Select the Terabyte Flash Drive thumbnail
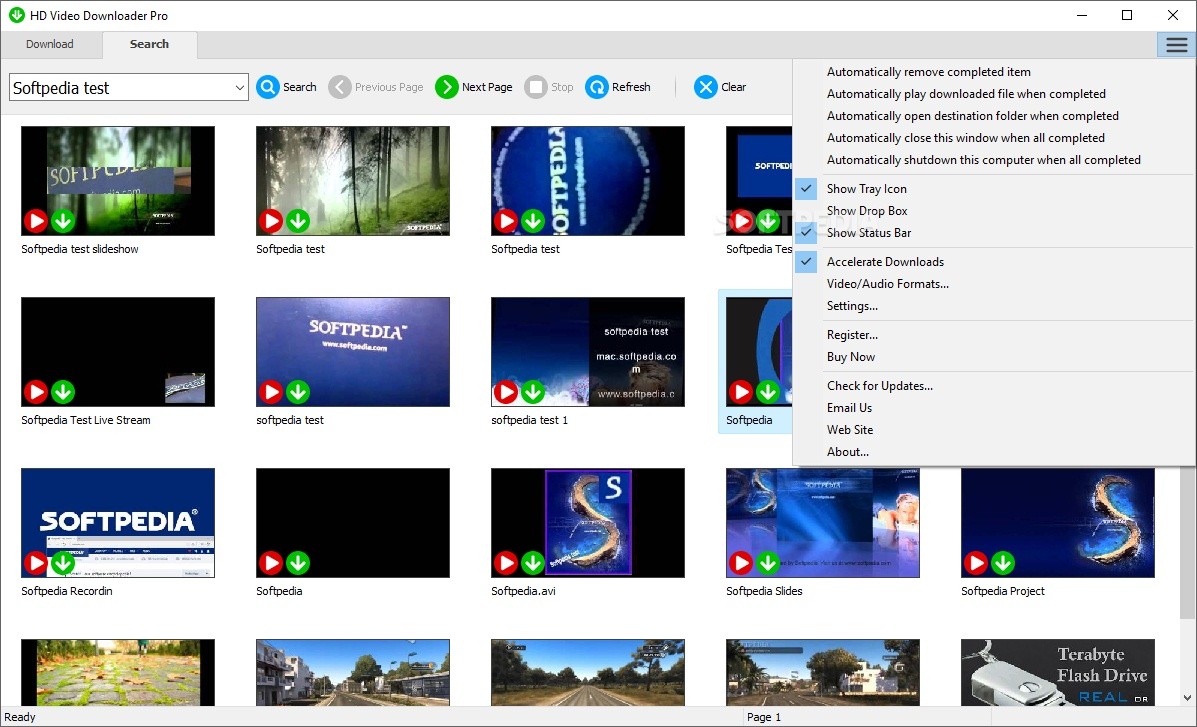 [x=1058, y=673]
